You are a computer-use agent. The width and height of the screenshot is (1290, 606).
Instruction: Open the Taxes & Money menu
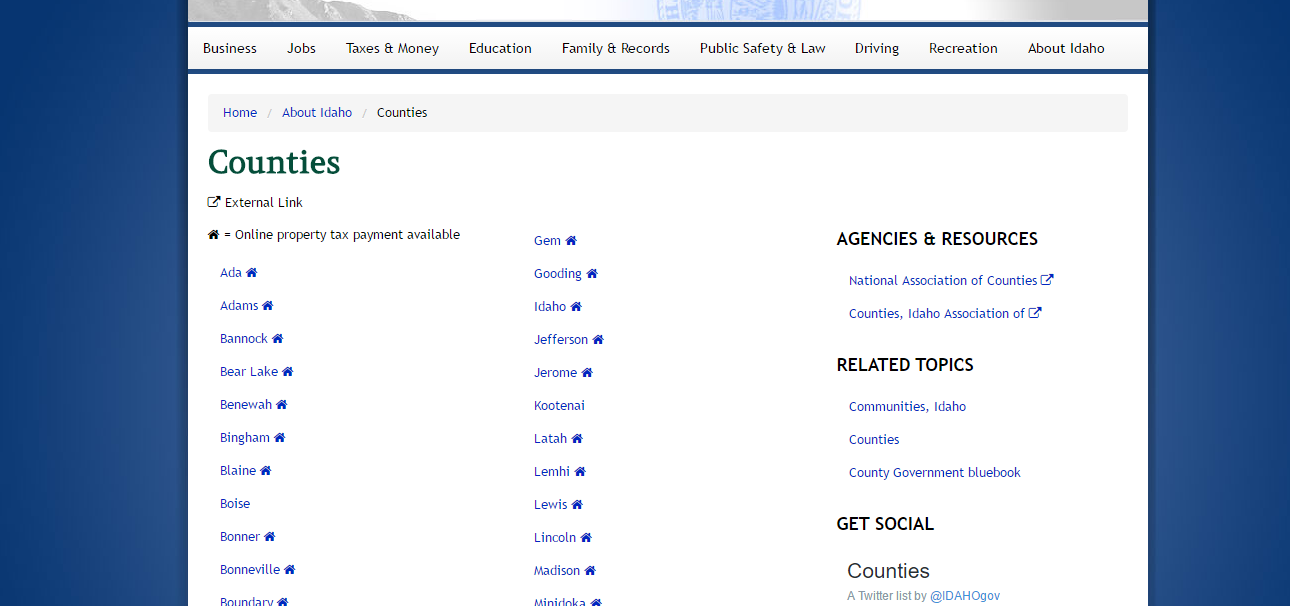(x=392, y=48)
